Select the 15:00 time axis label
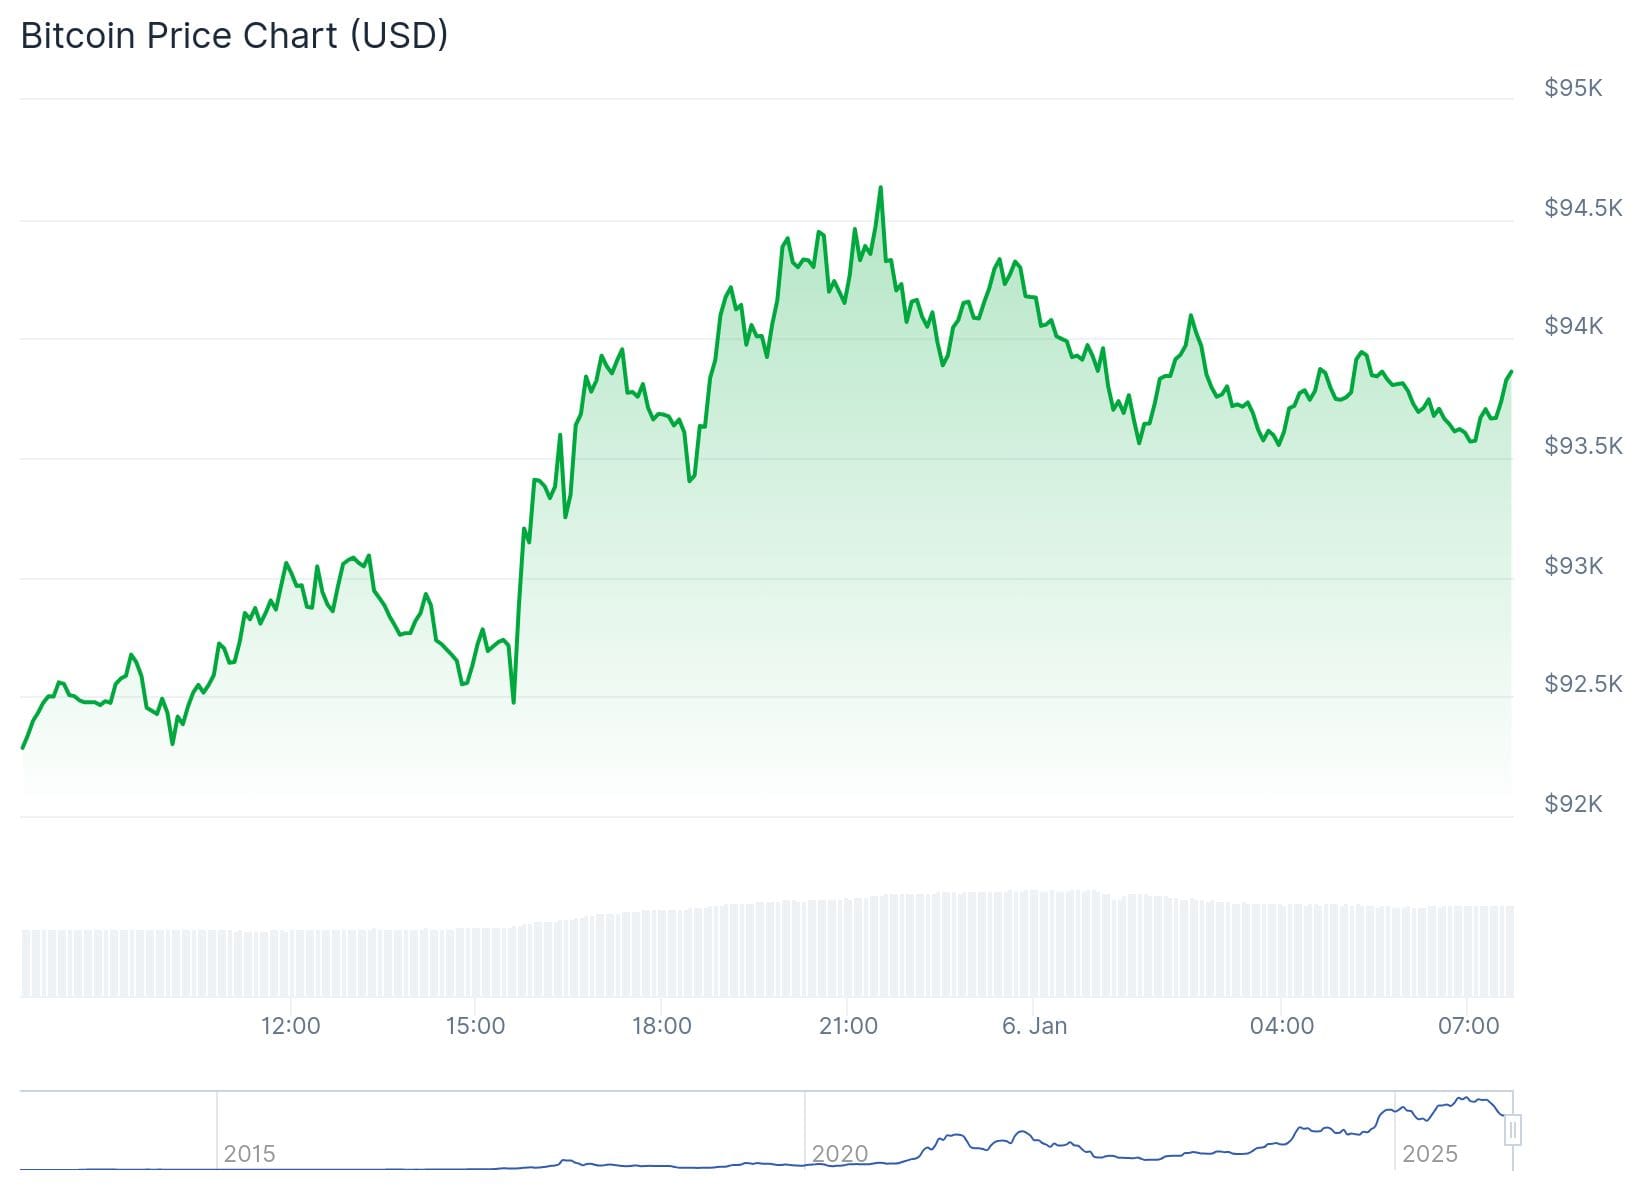 (475, 1026)
